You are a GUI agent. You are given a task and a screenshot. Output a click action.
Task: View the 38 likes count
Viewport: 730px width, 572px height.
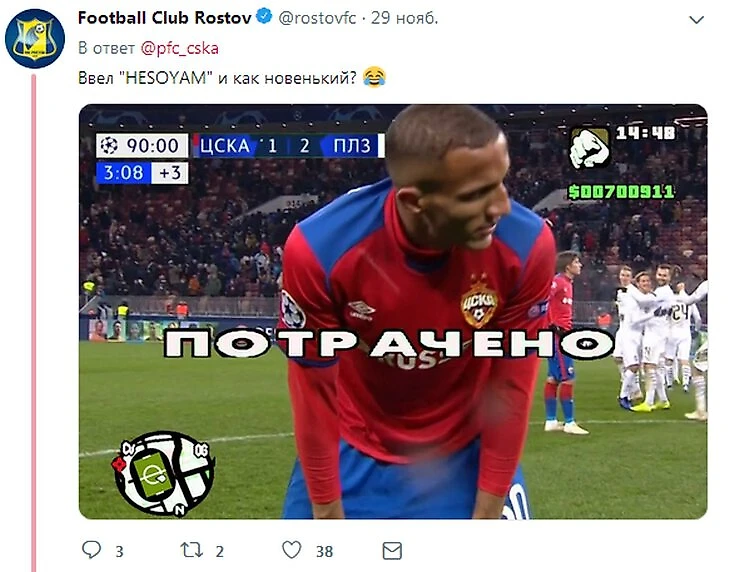click(x=324, y=552)
